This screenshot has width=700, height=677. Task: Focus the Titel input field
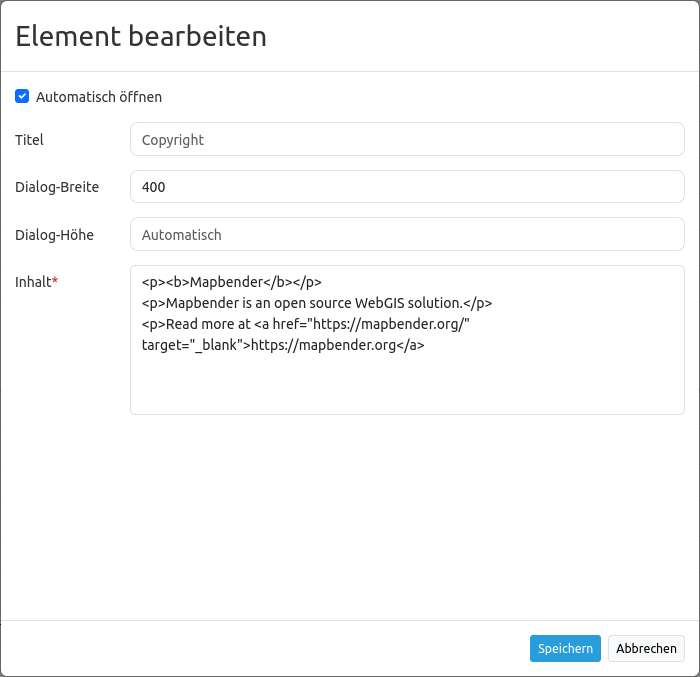point(407,140)
